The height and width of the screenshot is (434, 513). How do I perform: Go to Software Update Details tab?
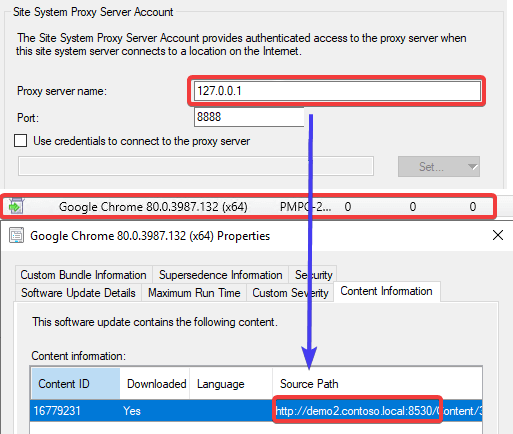pos(78,293)
